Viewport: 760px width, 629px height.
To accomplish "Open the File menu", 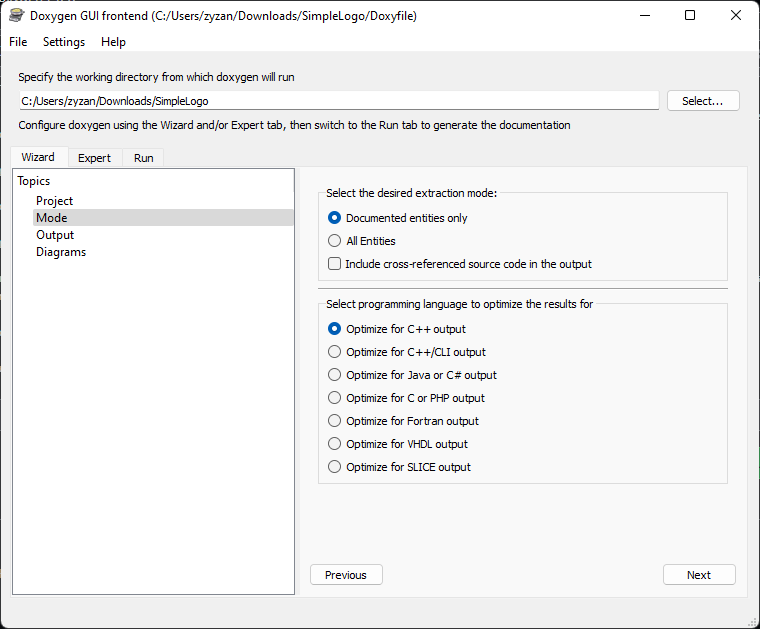I will tap(18, 42).
